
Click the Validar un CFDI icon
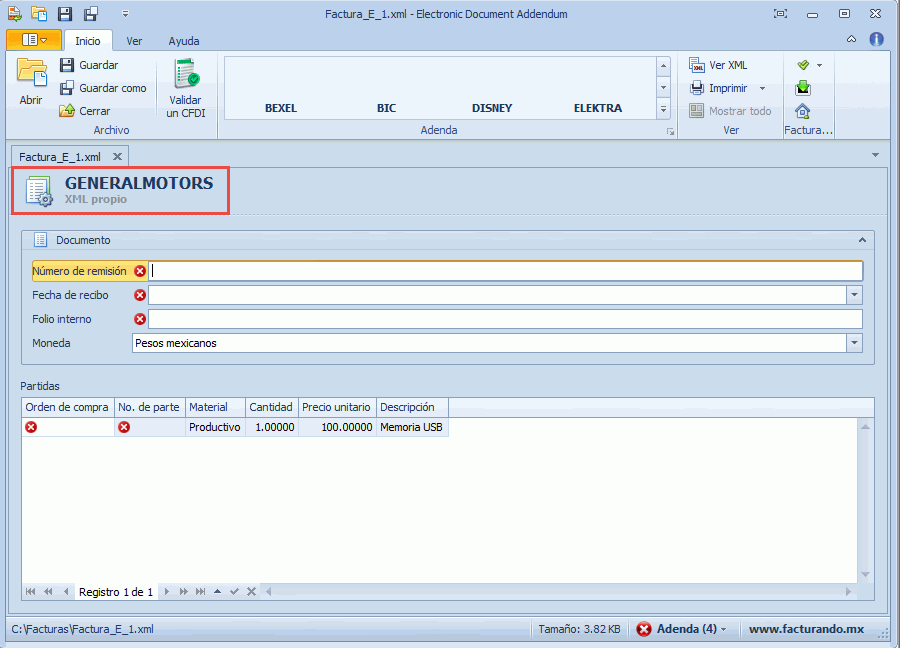coord(185,73)
